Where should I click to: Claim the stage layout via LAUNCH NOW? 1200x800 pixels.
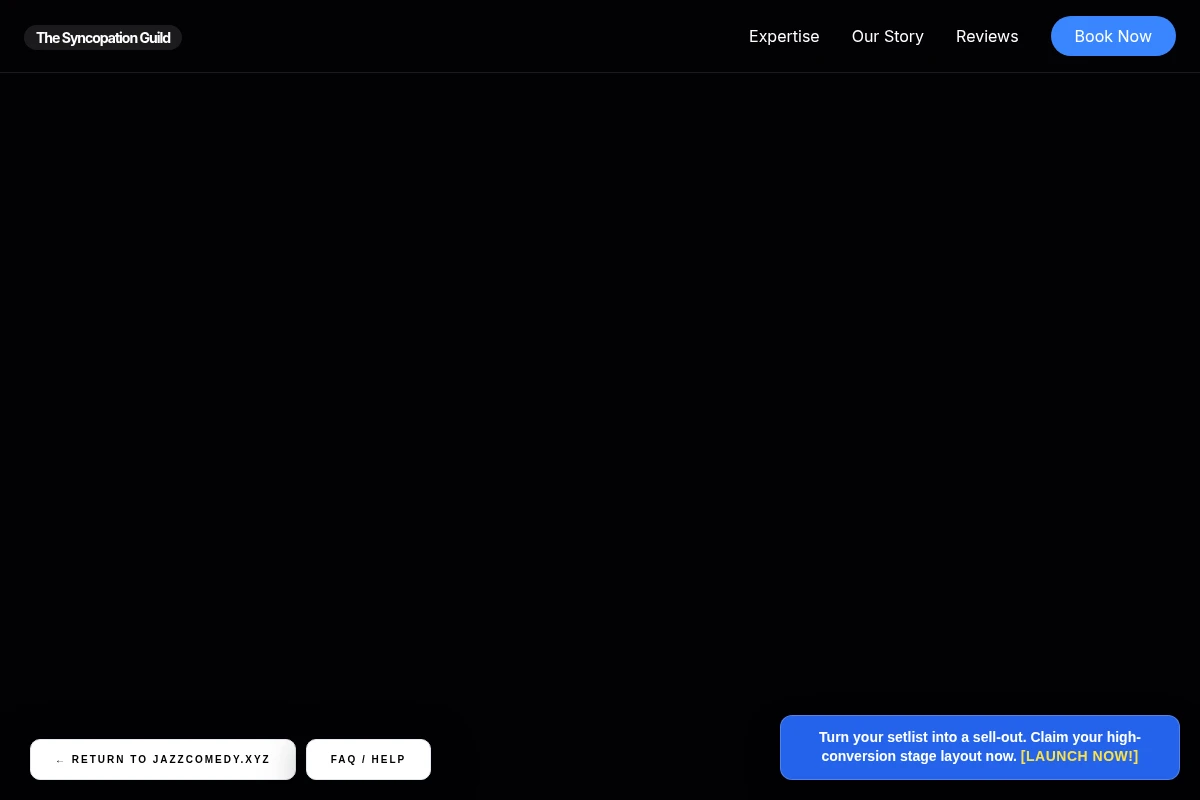(1079, 756)
